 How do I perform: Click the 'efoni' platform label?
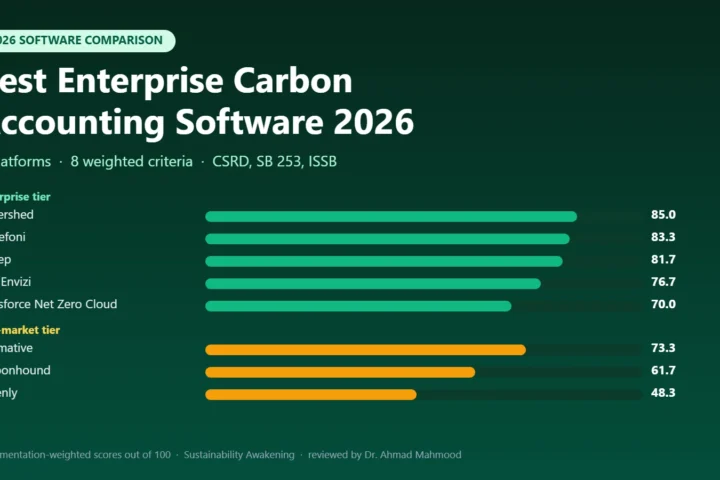coord(13,237)
